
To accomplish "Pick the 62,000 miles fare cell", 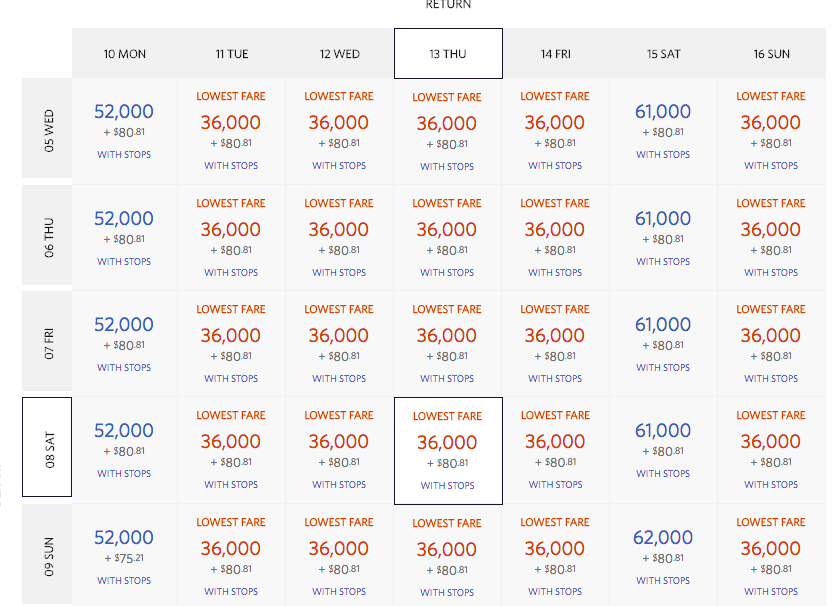I will [662, 538].
